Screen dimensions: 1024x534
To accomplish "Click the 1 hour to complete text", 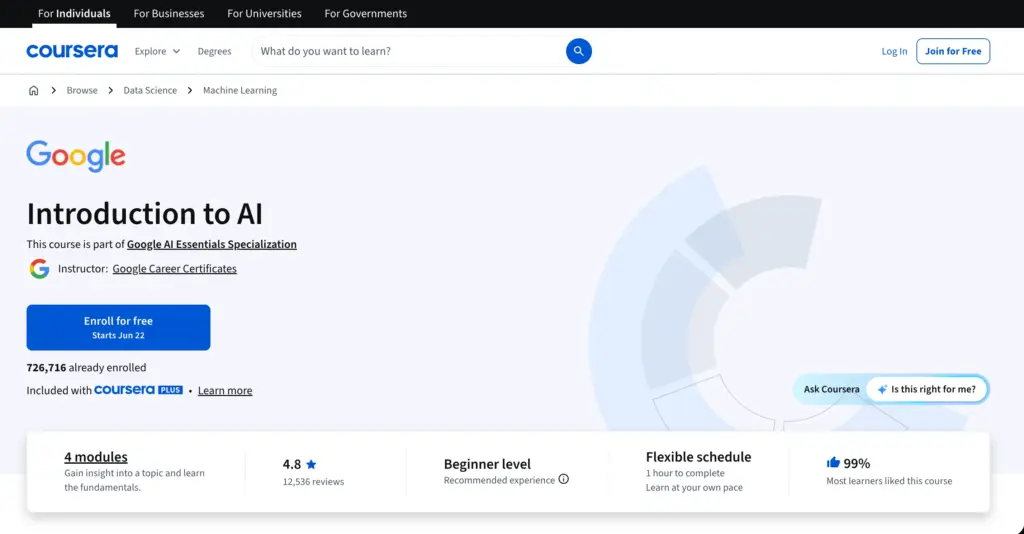I will click(x=685, y=473).
